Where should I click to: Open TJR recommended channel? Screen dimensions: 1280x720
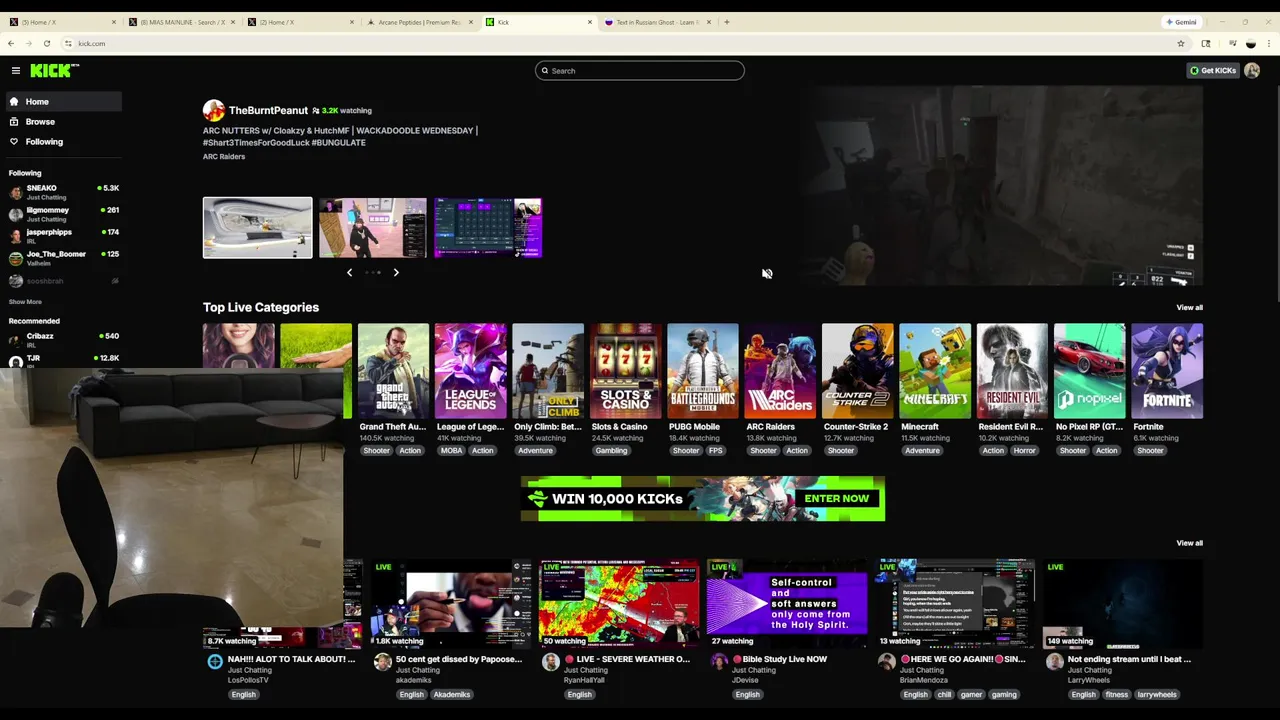click(64, 360)
